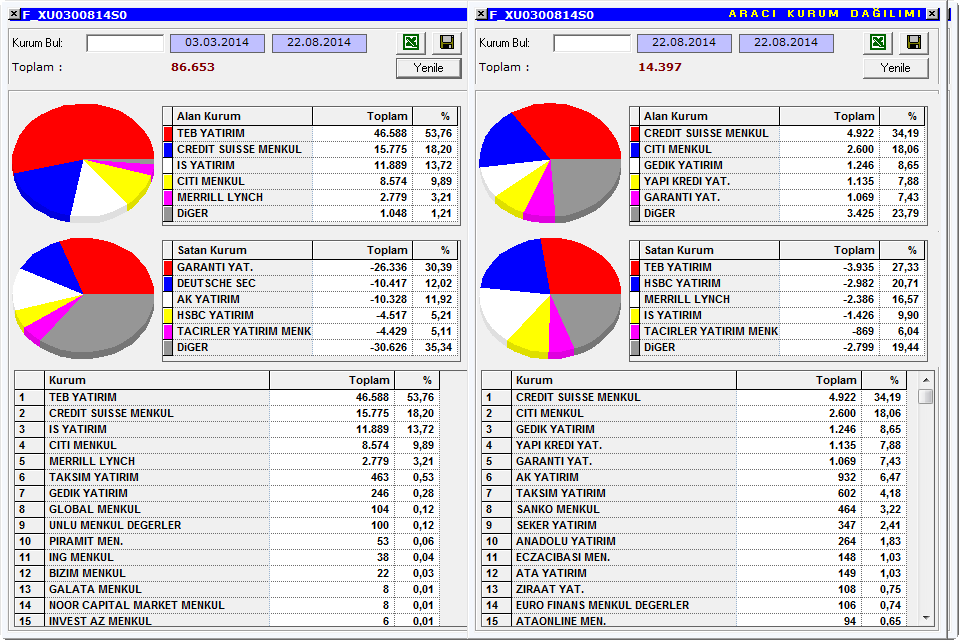Close the ARACI KURUM DAĞILIMI window
The image size is (959, 640).
pos(932,14)
